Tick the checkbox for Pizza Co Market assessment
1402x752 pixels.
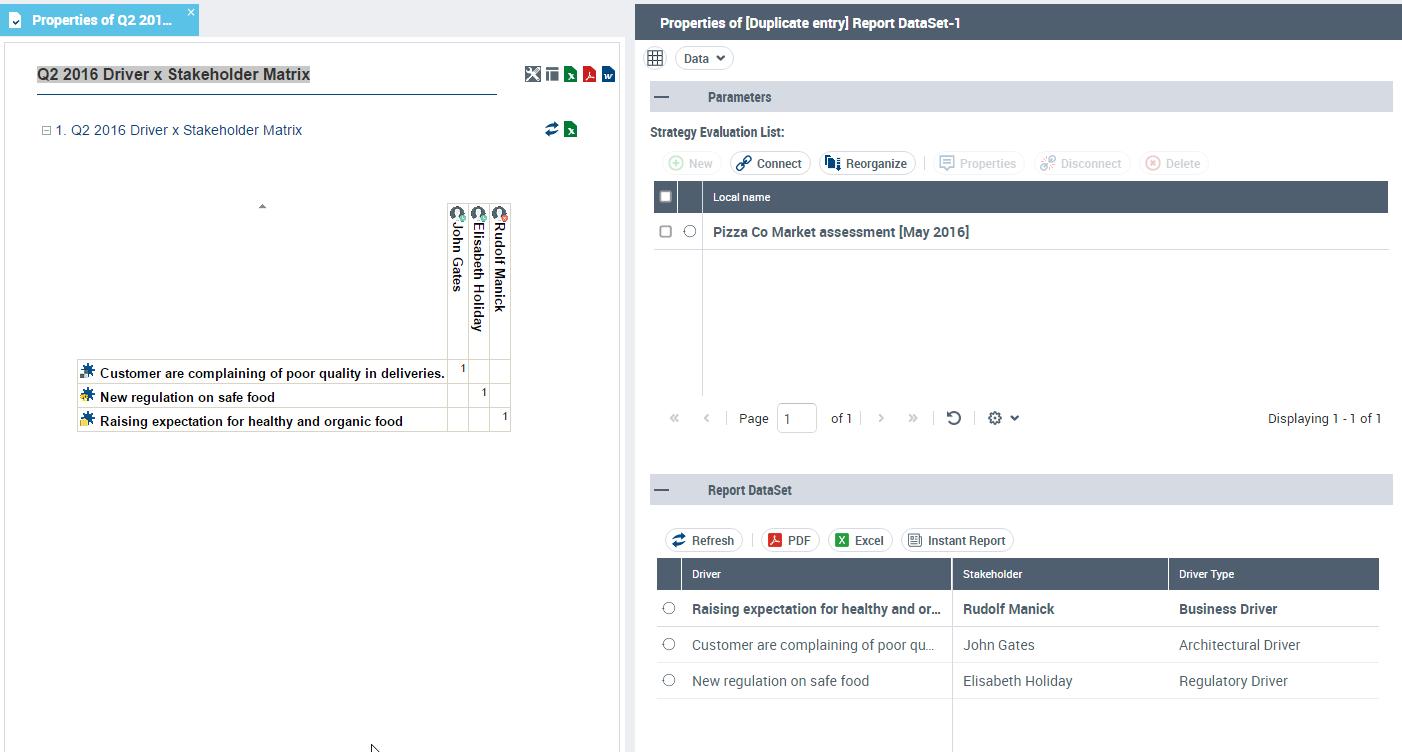pos(666,232)
